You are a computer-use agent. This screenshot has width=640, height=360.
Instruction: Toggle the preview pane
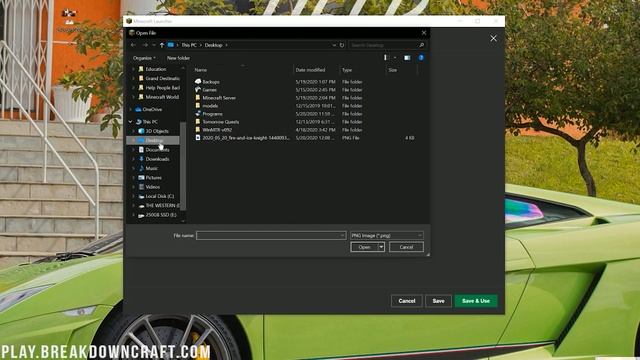[407, 58]
